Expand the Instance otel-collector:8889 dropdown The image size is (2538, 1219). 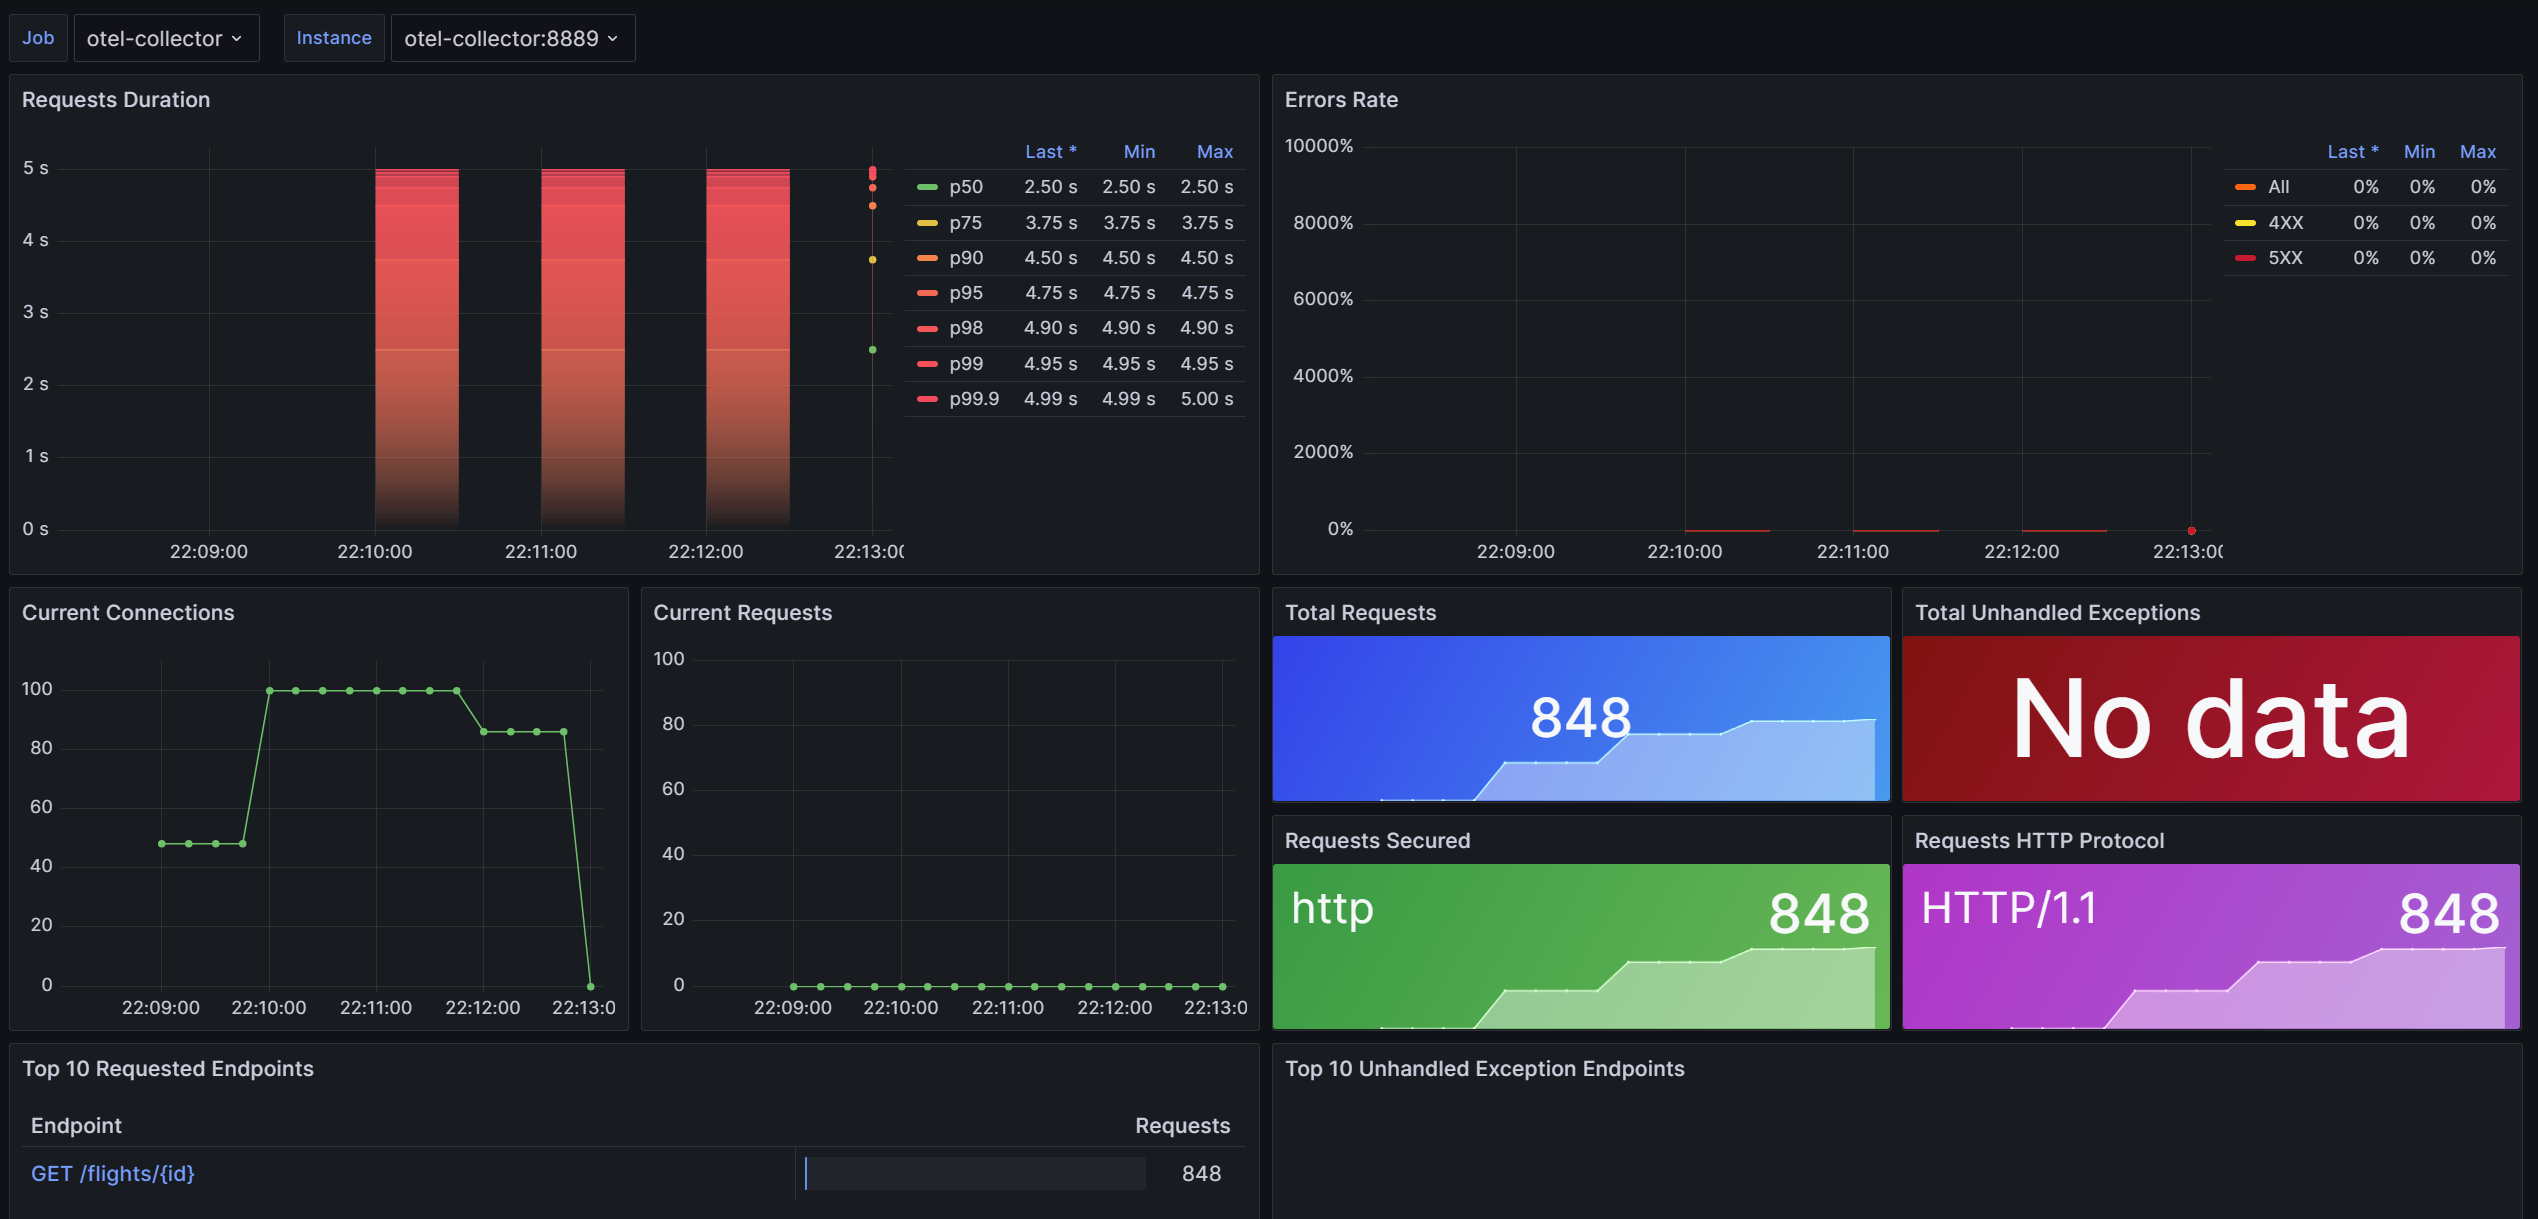[x=512, y=38]
